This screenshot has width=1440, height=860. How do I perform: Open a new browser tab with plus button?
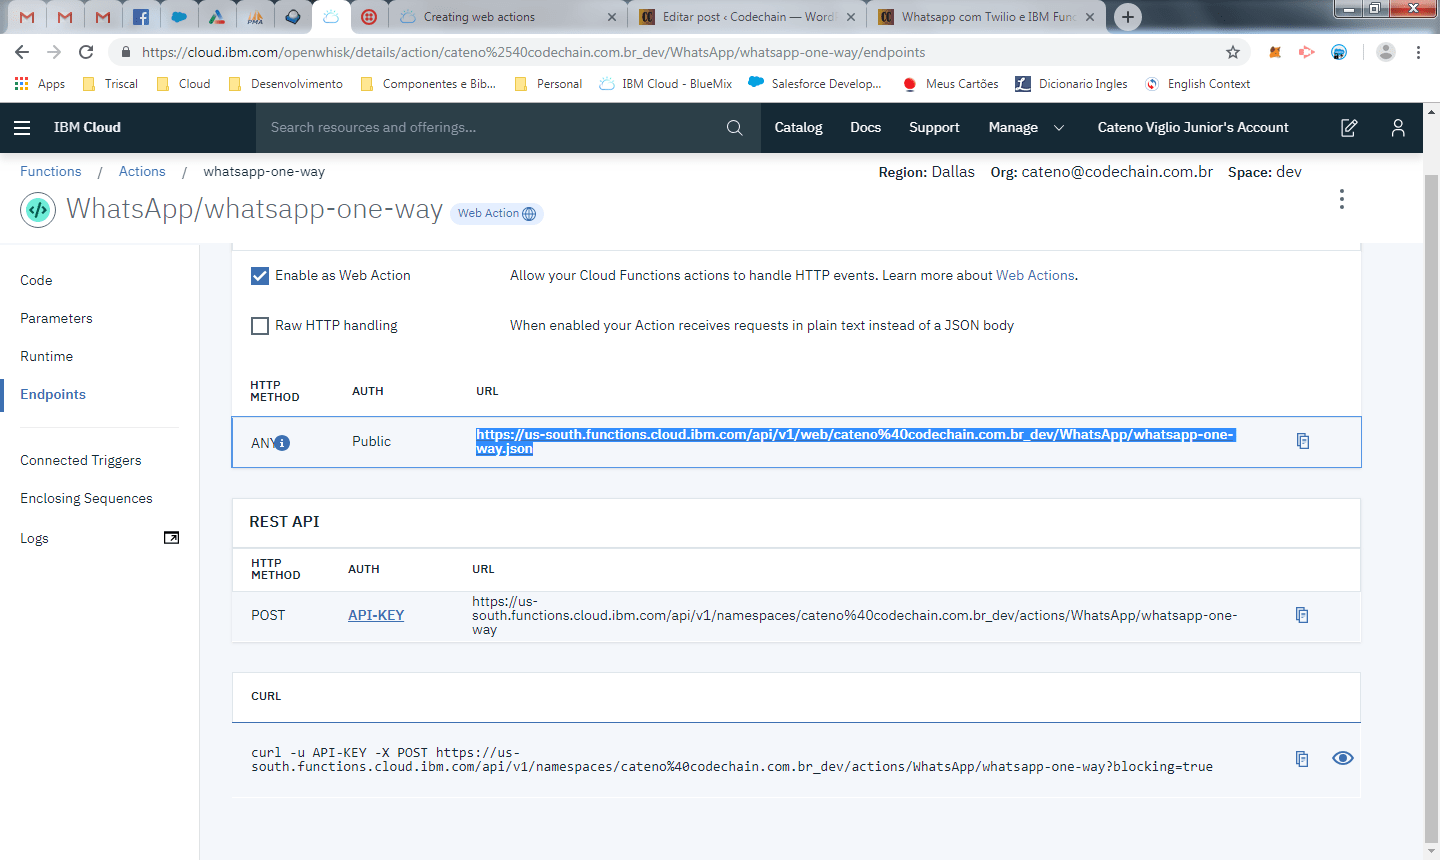tap(1128, 17)
